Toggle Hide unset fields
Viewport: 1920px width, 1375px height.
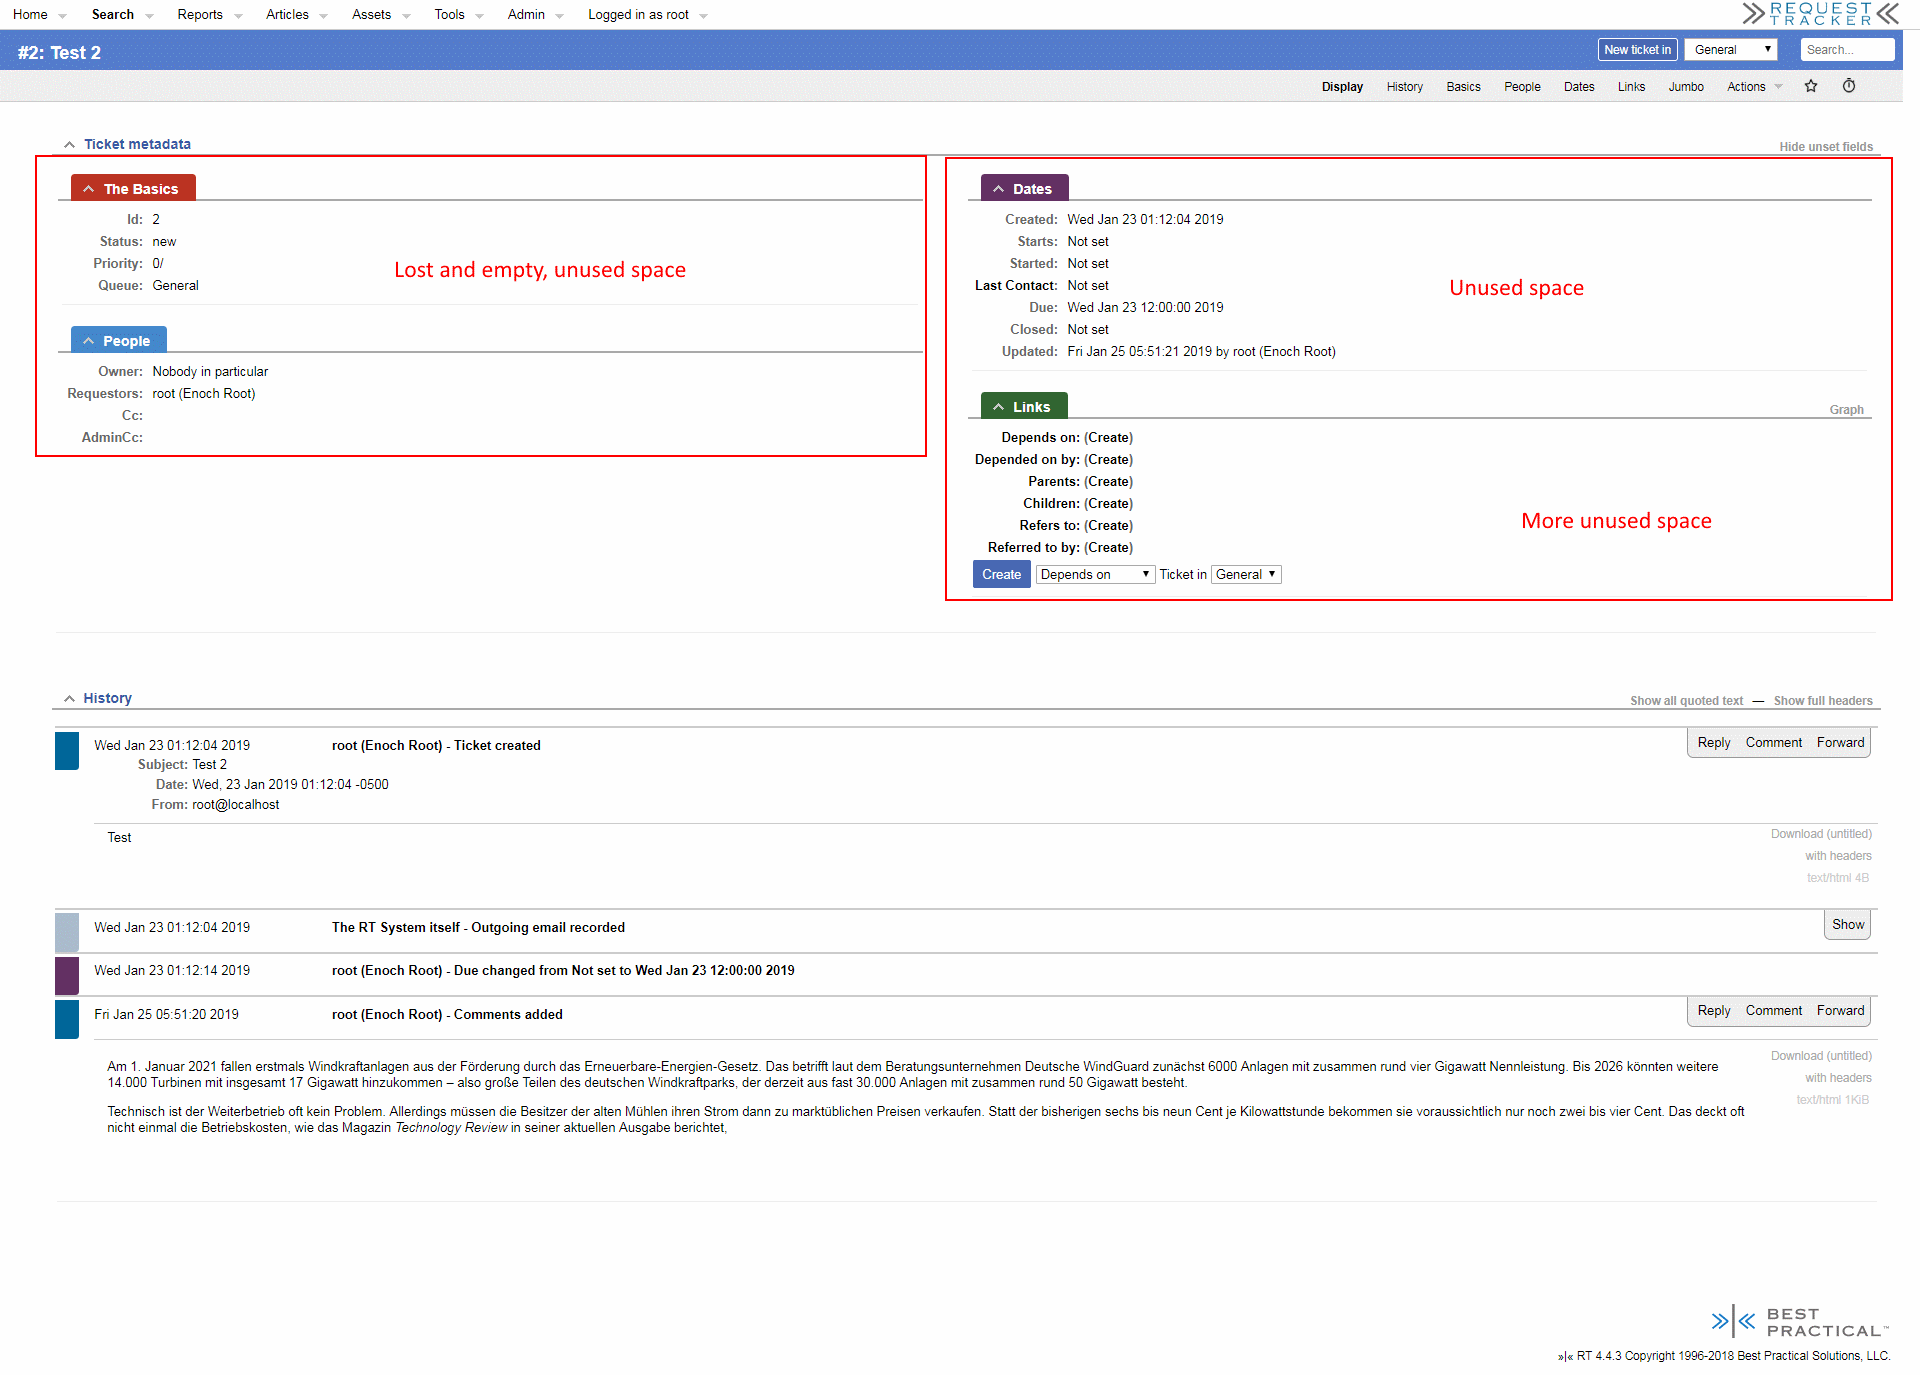[x=1825, y=147]
